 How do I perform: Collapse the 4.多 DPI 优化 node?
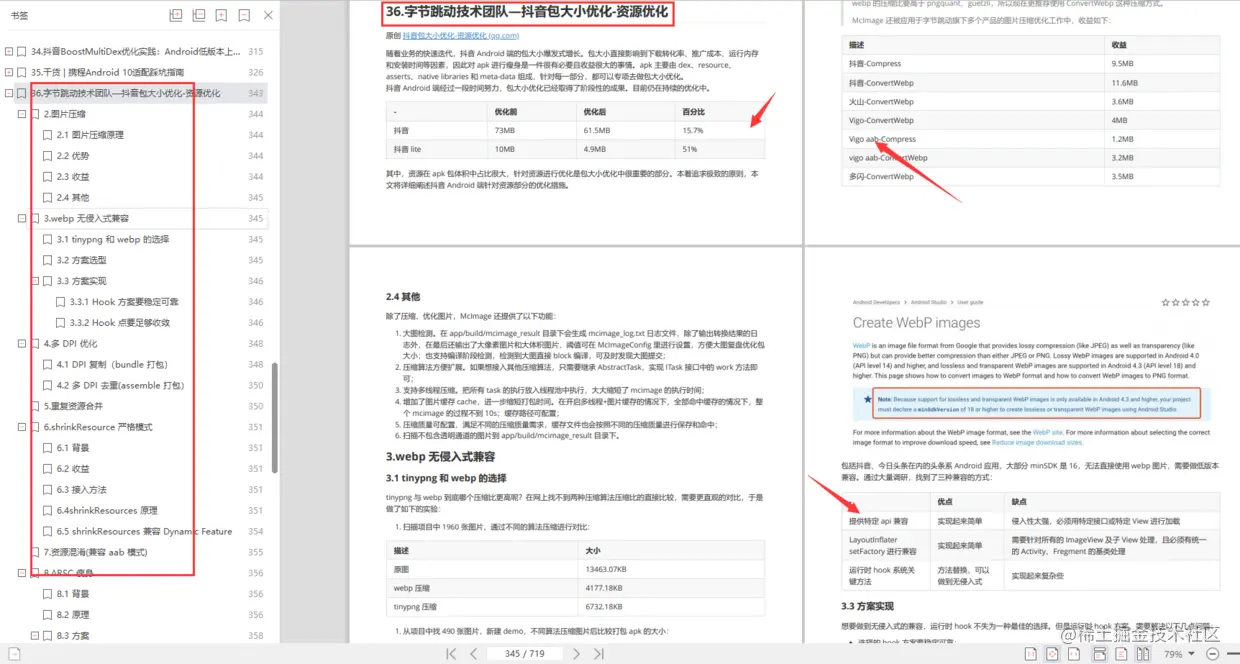point(22,343)
